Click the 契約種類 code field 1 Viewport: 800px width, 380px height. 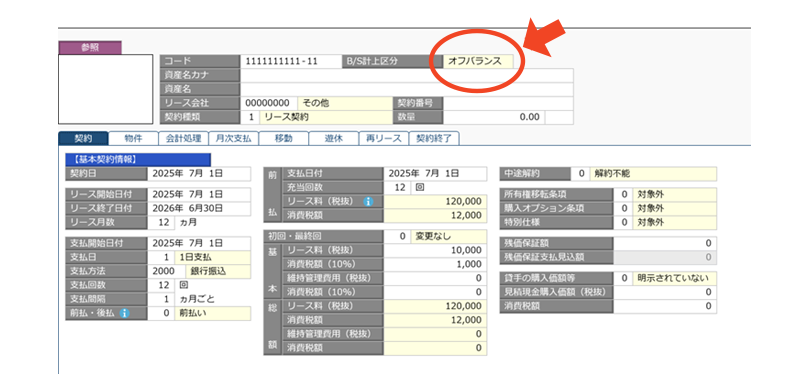(x=250, y=117)
